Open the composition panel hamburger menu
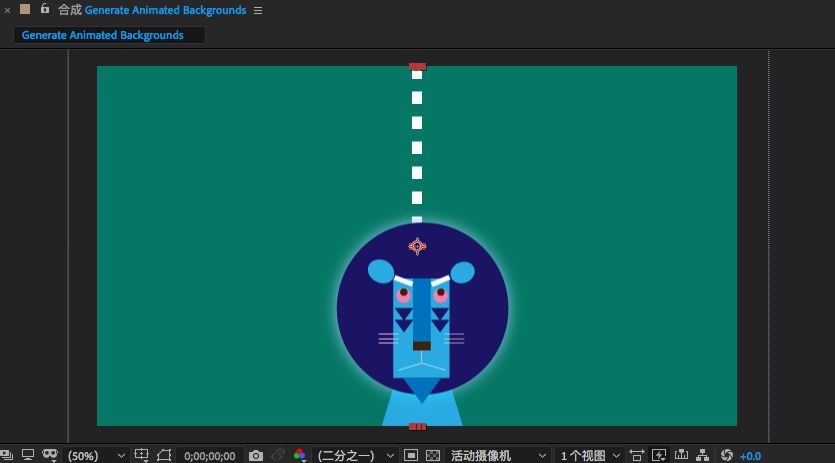Viewport: 835px width, 463px height. [258, 11]
